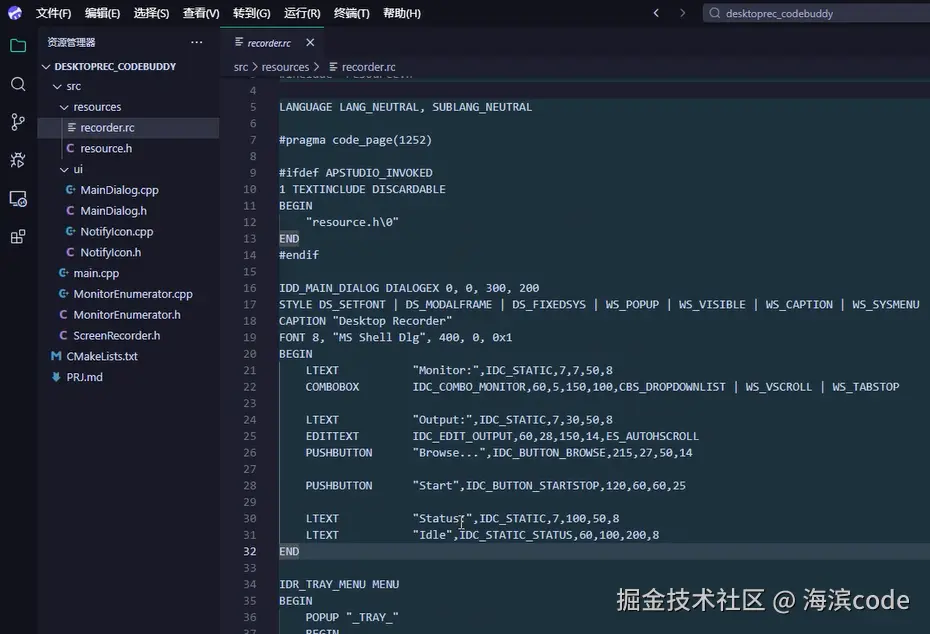Viewport: 930px width, 634px height.
Task: Open the Run and Debug view icon
Action: click(x=18, y=160)
